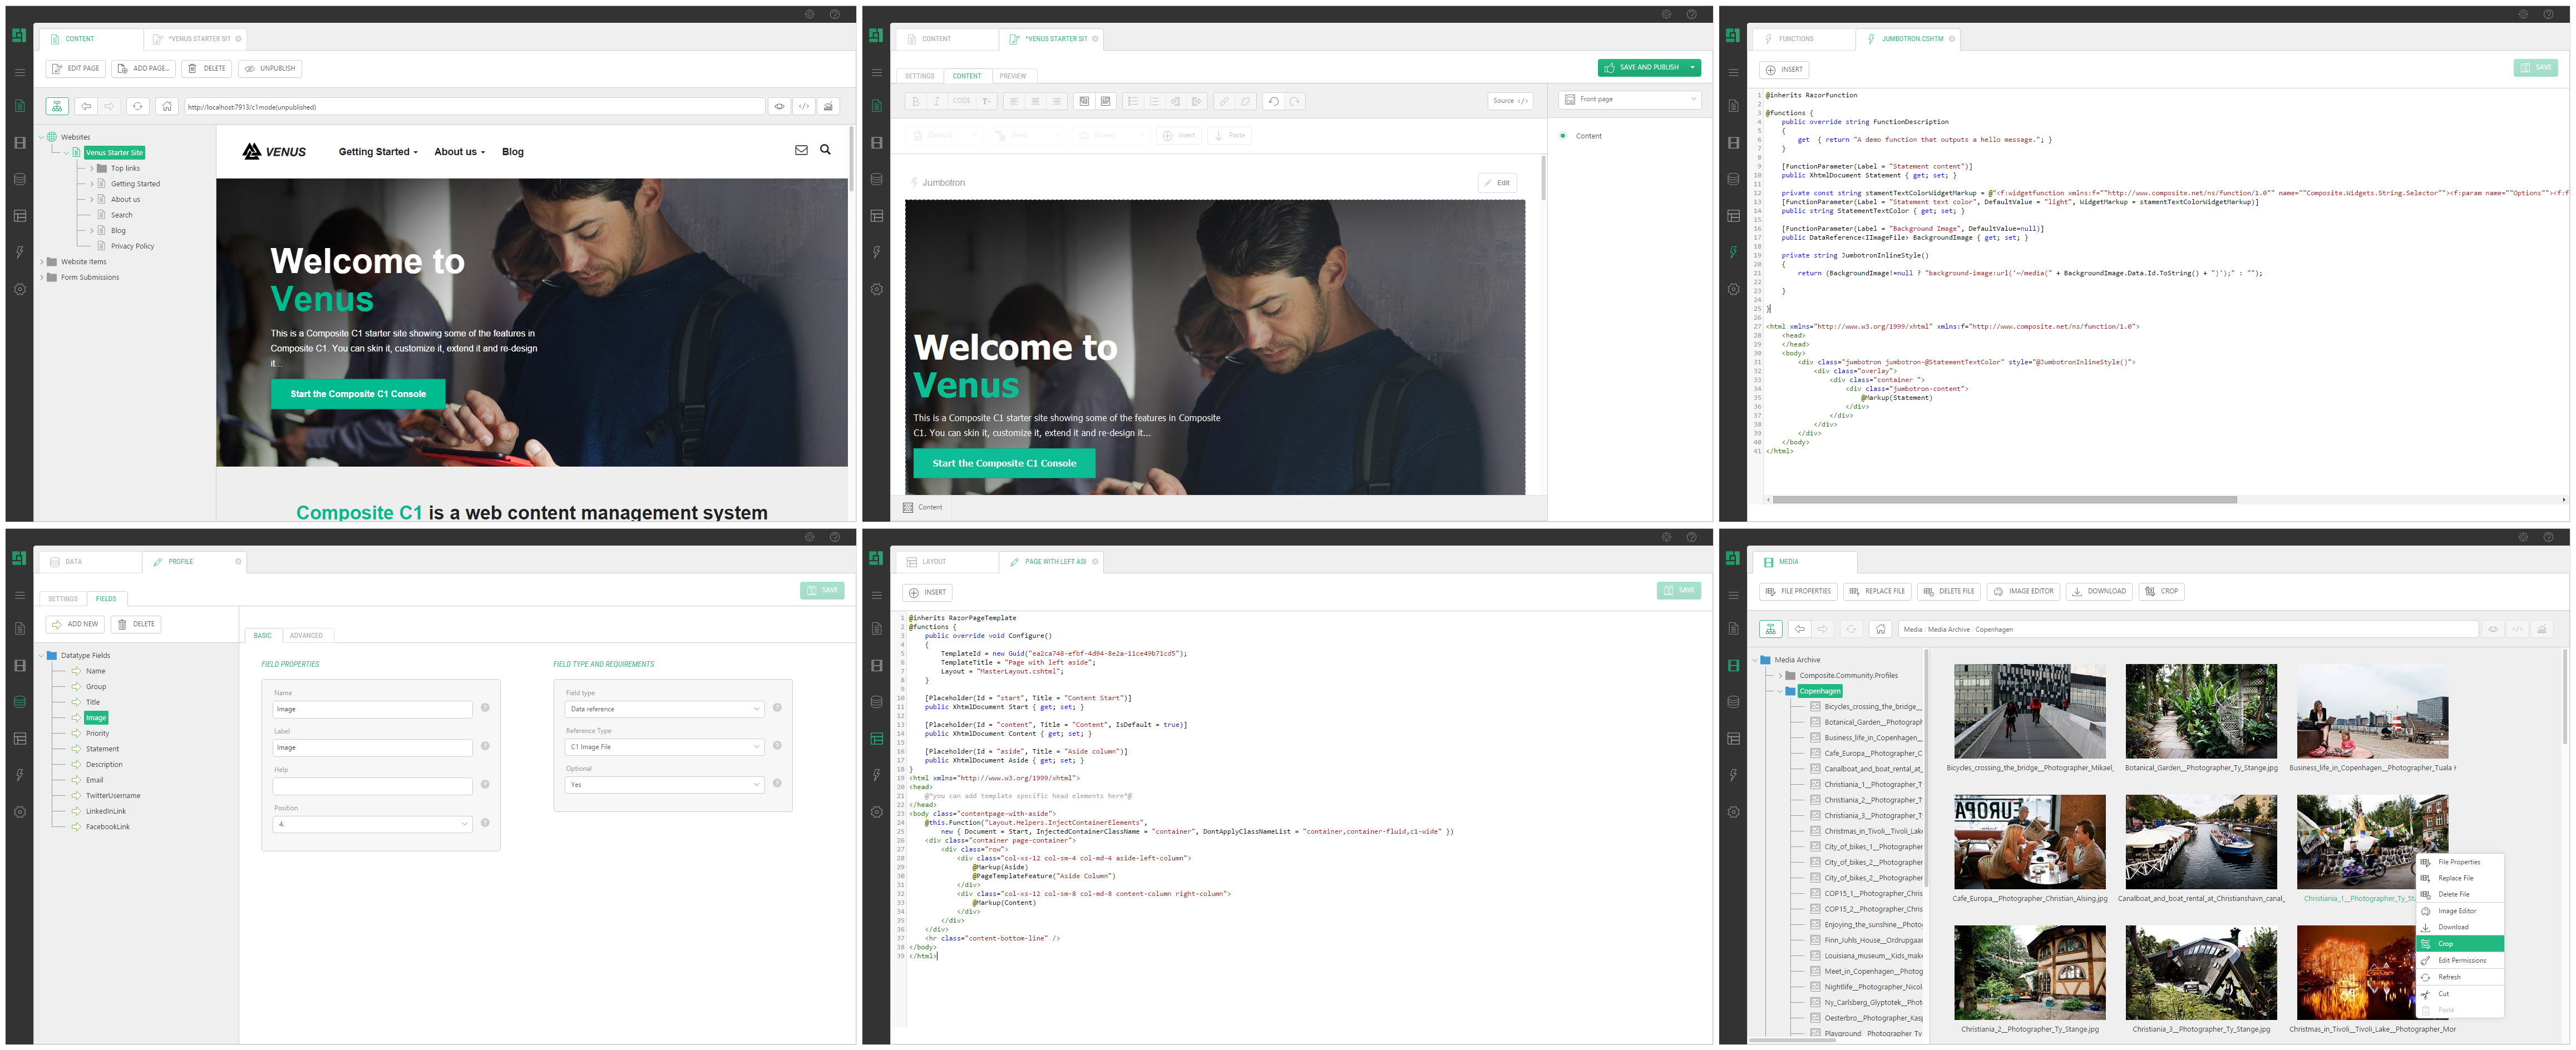Toggle the eye preview icon beside localhost URL
This screenshot has width=2576, height=1050.
(x=779, y=106)
